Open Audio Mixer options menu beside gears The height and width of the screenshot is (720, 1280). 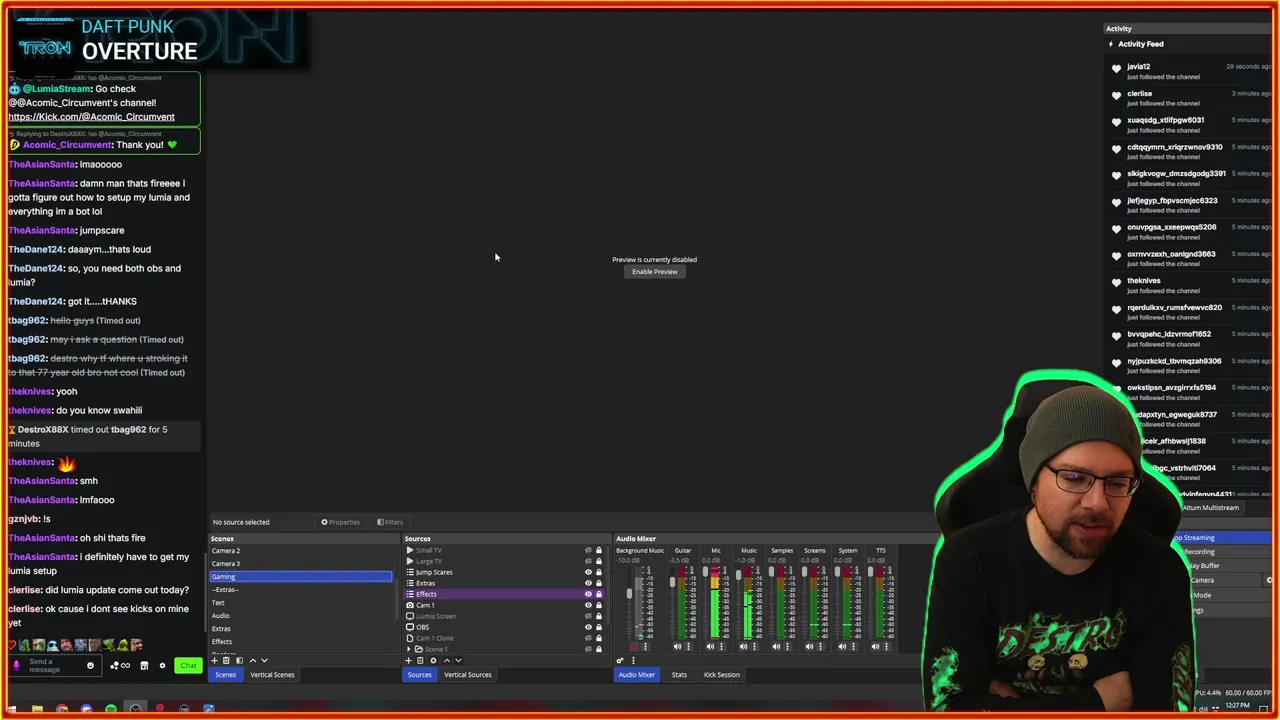632,660
